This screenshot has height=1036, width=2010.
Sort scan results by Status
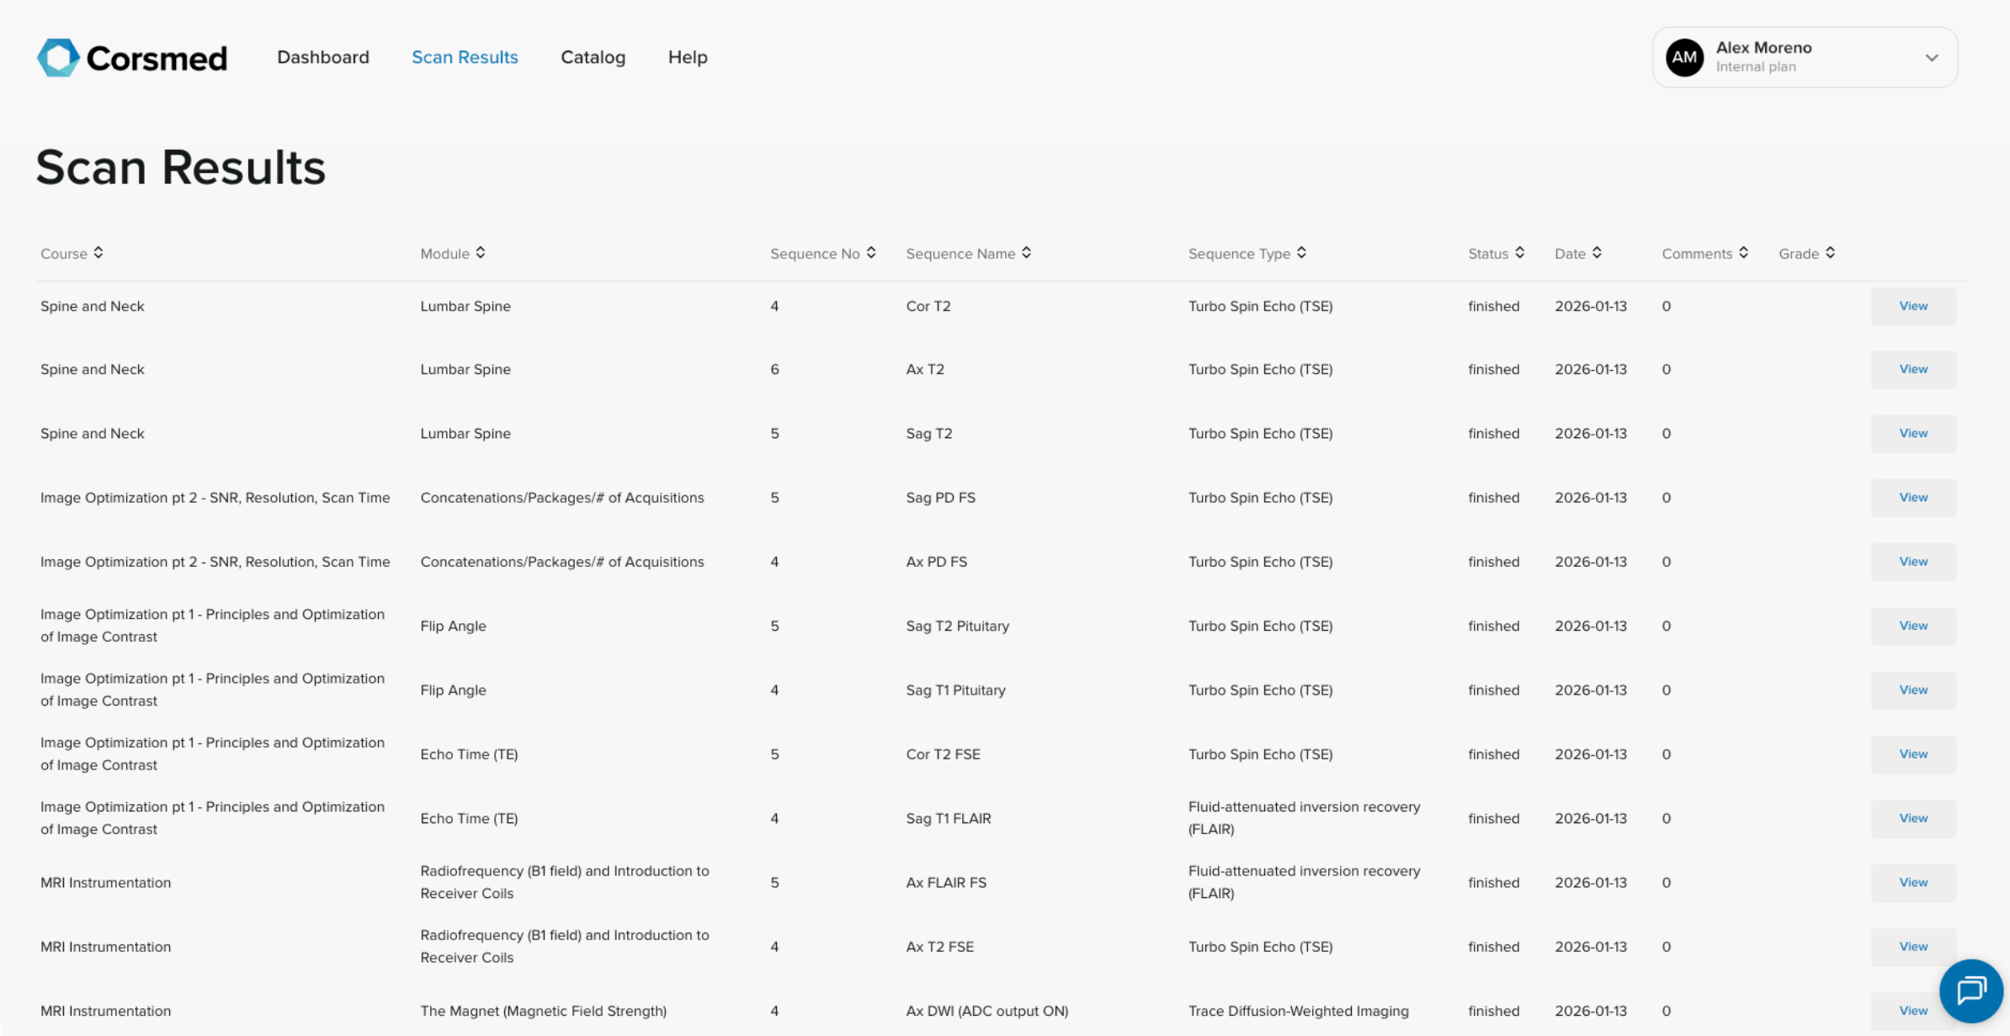click(1519, 253)
